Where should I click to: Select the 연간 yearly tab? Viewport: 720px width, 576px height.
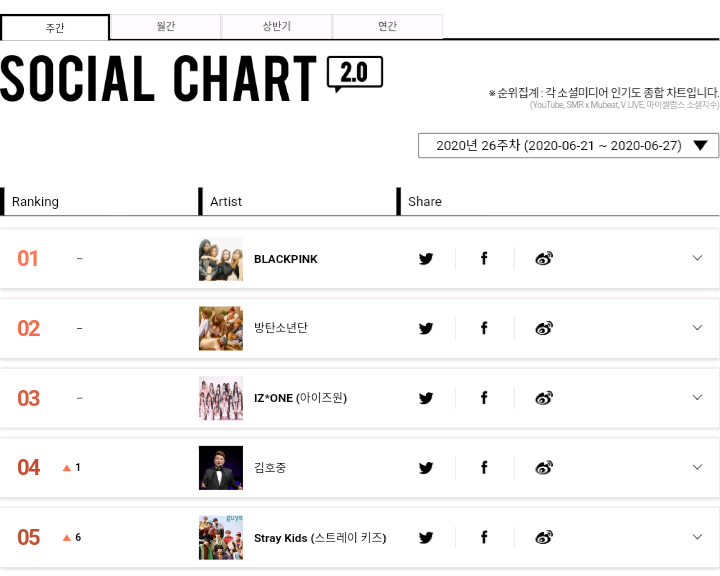[387, 27]
